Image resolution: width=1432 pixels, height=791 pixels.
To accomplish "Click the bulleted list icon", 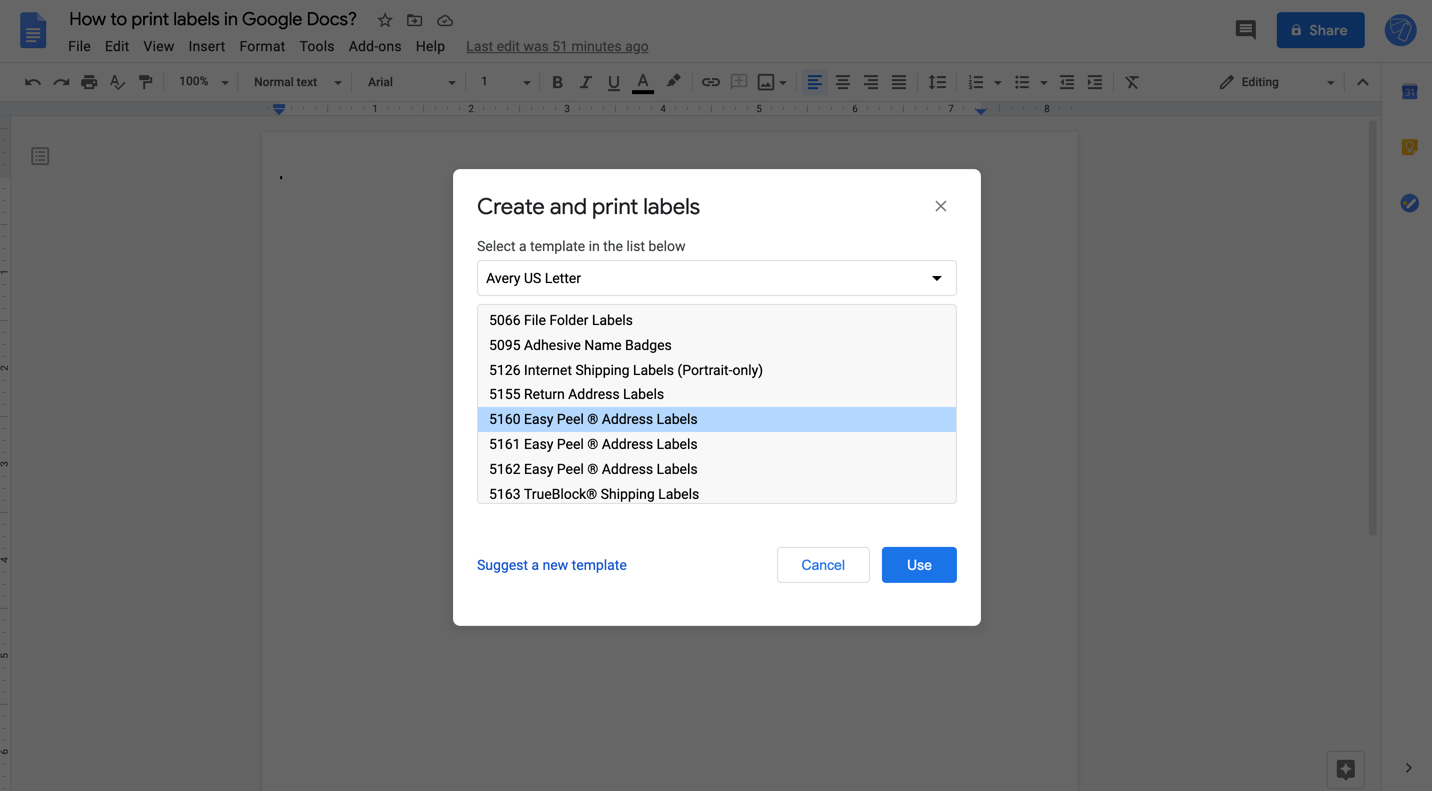I will (1021, 82).
